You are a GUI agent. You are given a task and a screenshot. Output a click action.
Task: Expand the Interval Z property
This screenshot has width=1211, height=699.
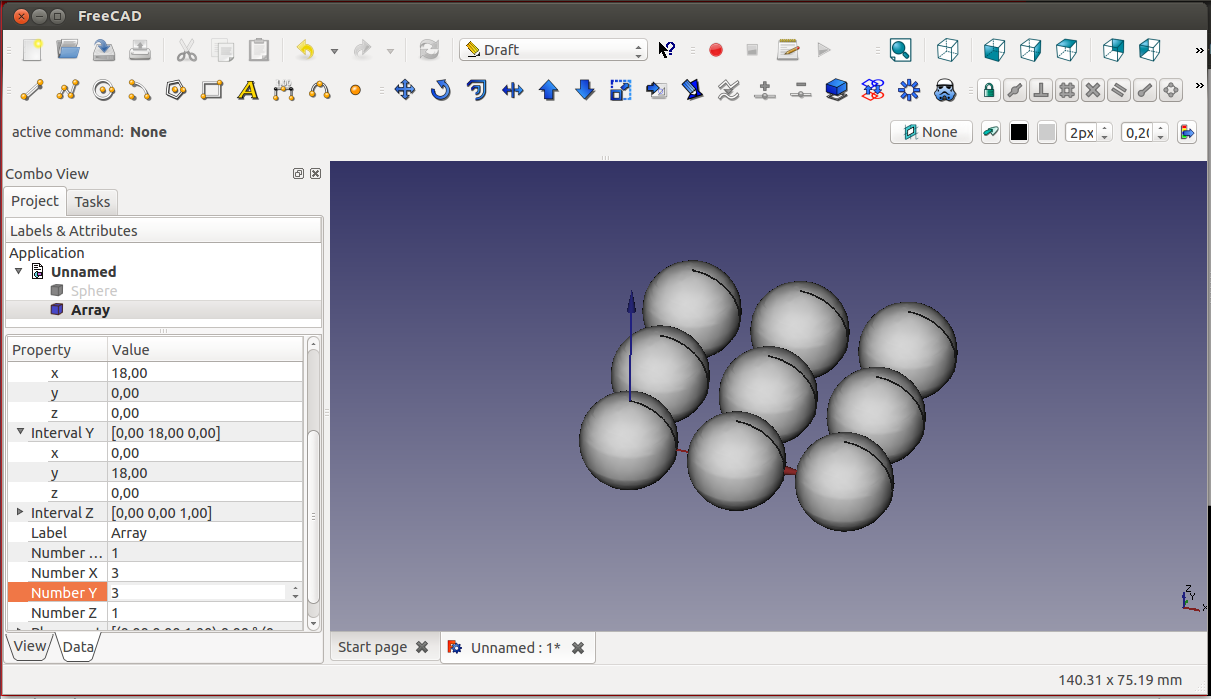tap(21, 512)
